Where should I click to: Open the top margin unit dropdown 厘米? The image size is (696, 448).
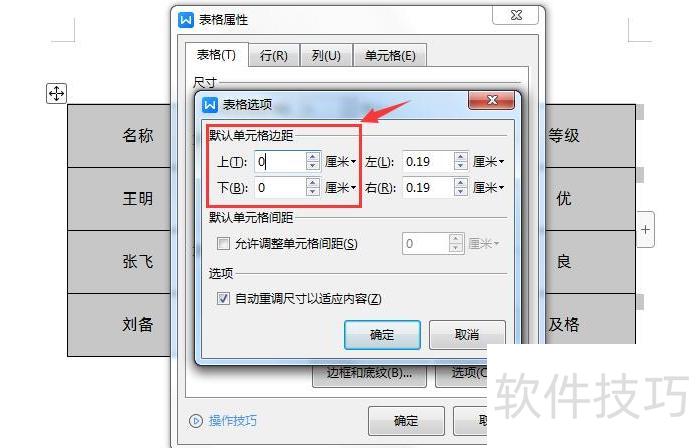pos(340,162)
